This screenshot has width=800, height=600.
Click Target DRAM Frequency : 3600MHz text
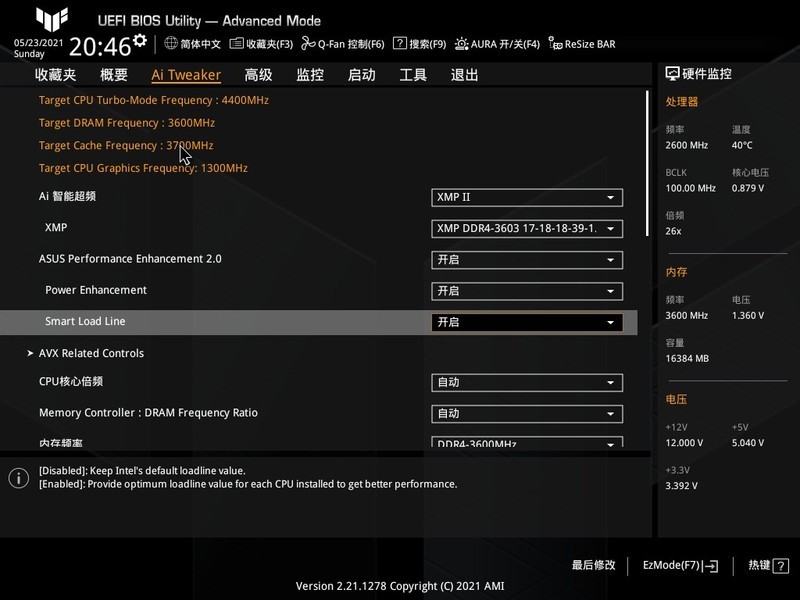(x=127, y=123)
